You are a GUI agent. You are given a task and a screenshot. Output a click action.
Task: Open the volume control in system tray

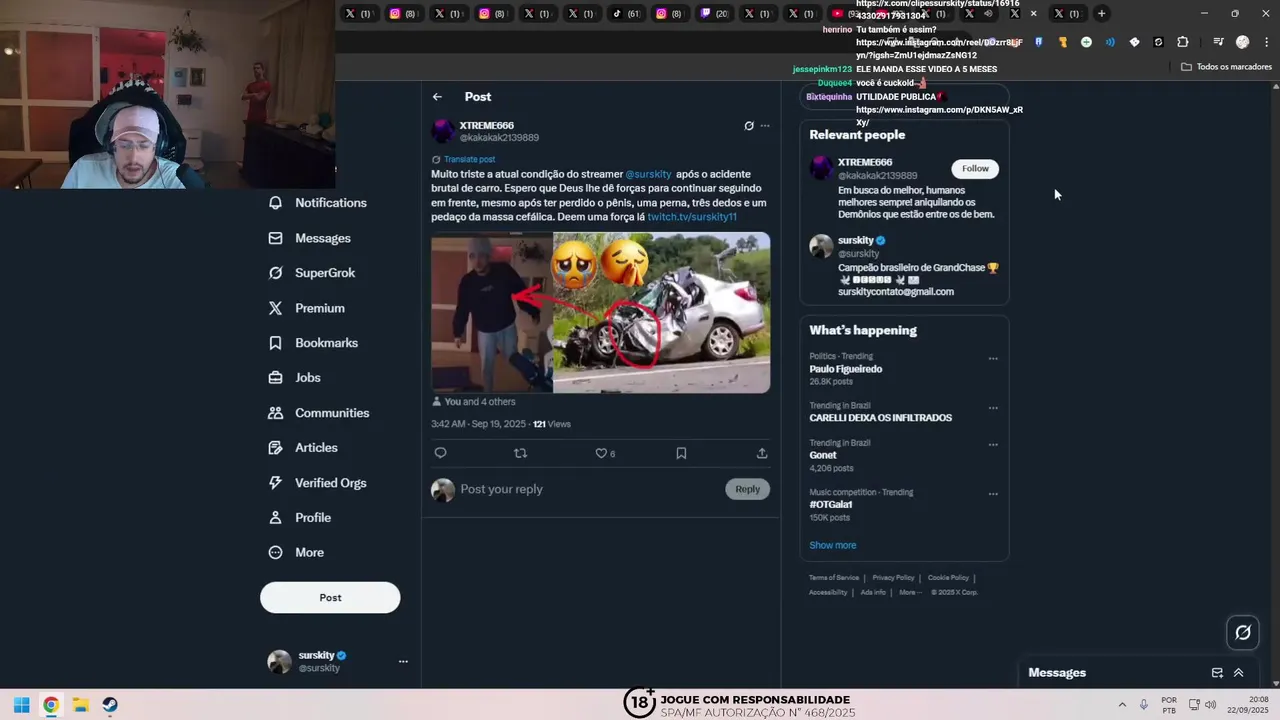(x=1210, y=705)
